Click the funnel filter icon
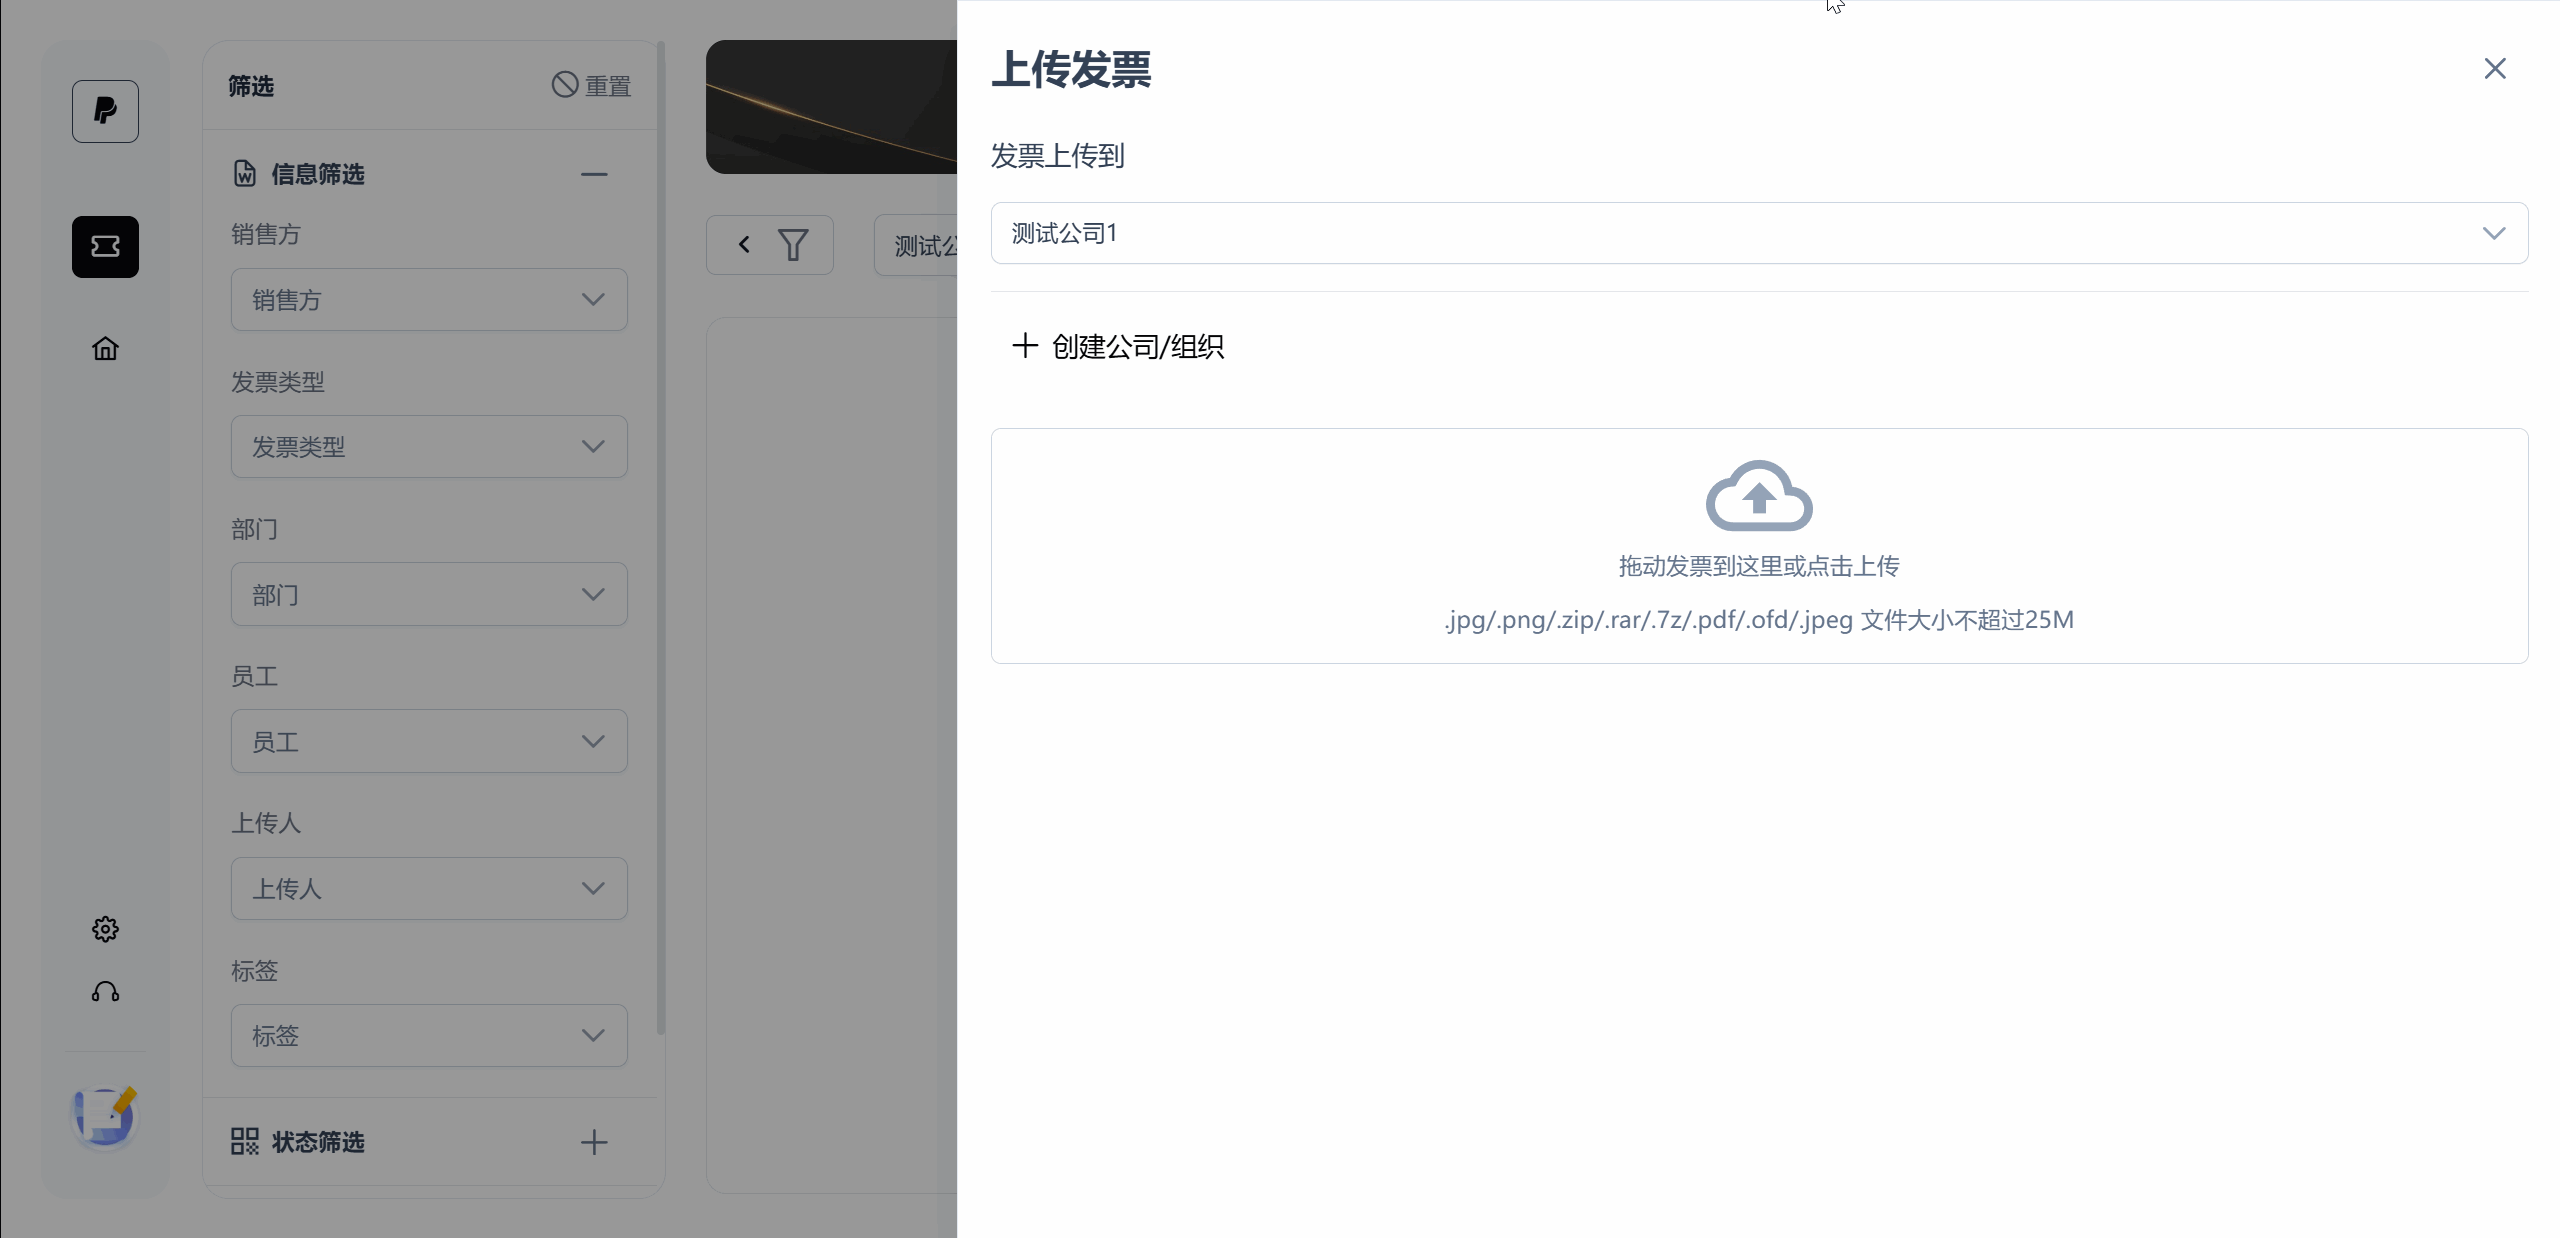The width and height of the screenshot is (2560, 1238). 793,245
